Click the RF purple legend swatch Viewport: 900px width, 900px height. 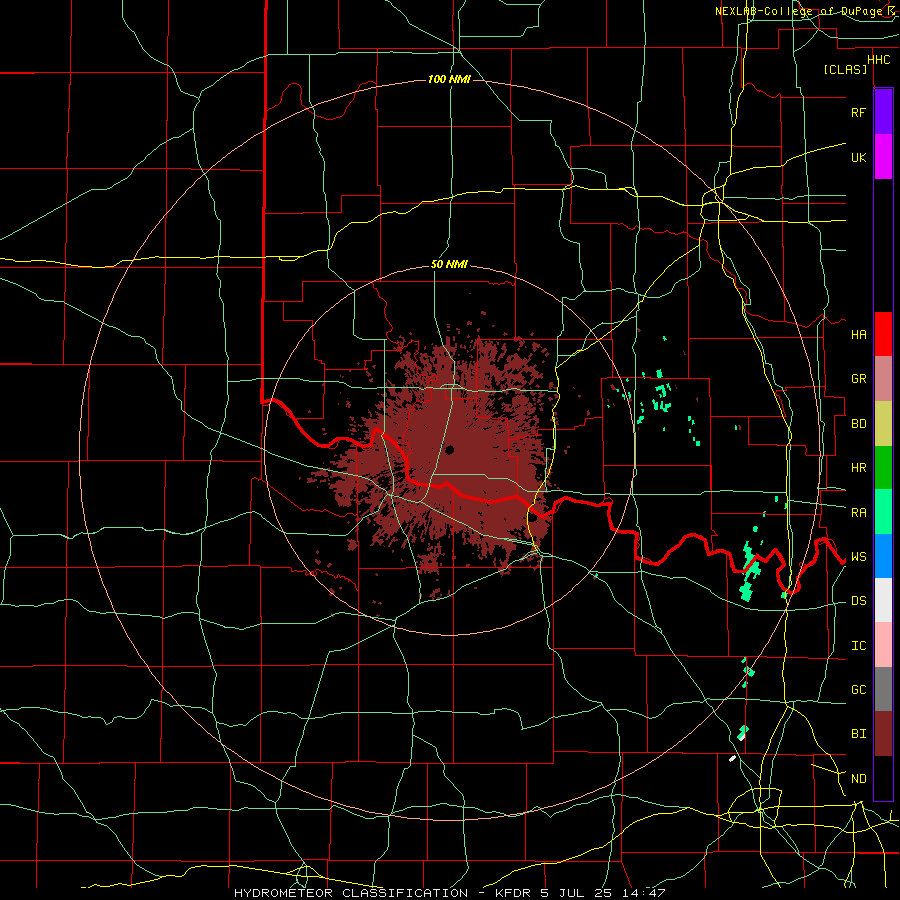point(883,111)
